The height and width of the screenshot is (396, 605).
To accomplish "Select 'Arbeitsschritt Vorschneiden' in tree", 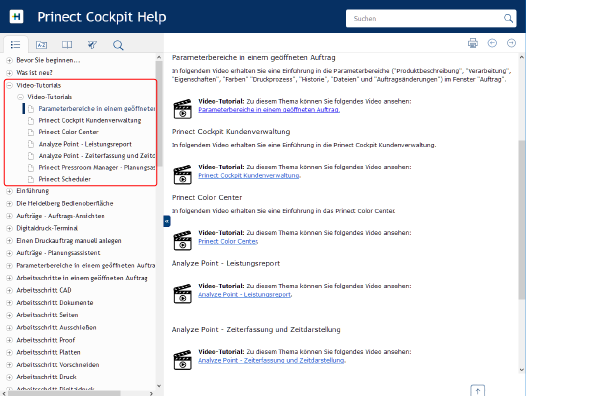I will 57,365.
